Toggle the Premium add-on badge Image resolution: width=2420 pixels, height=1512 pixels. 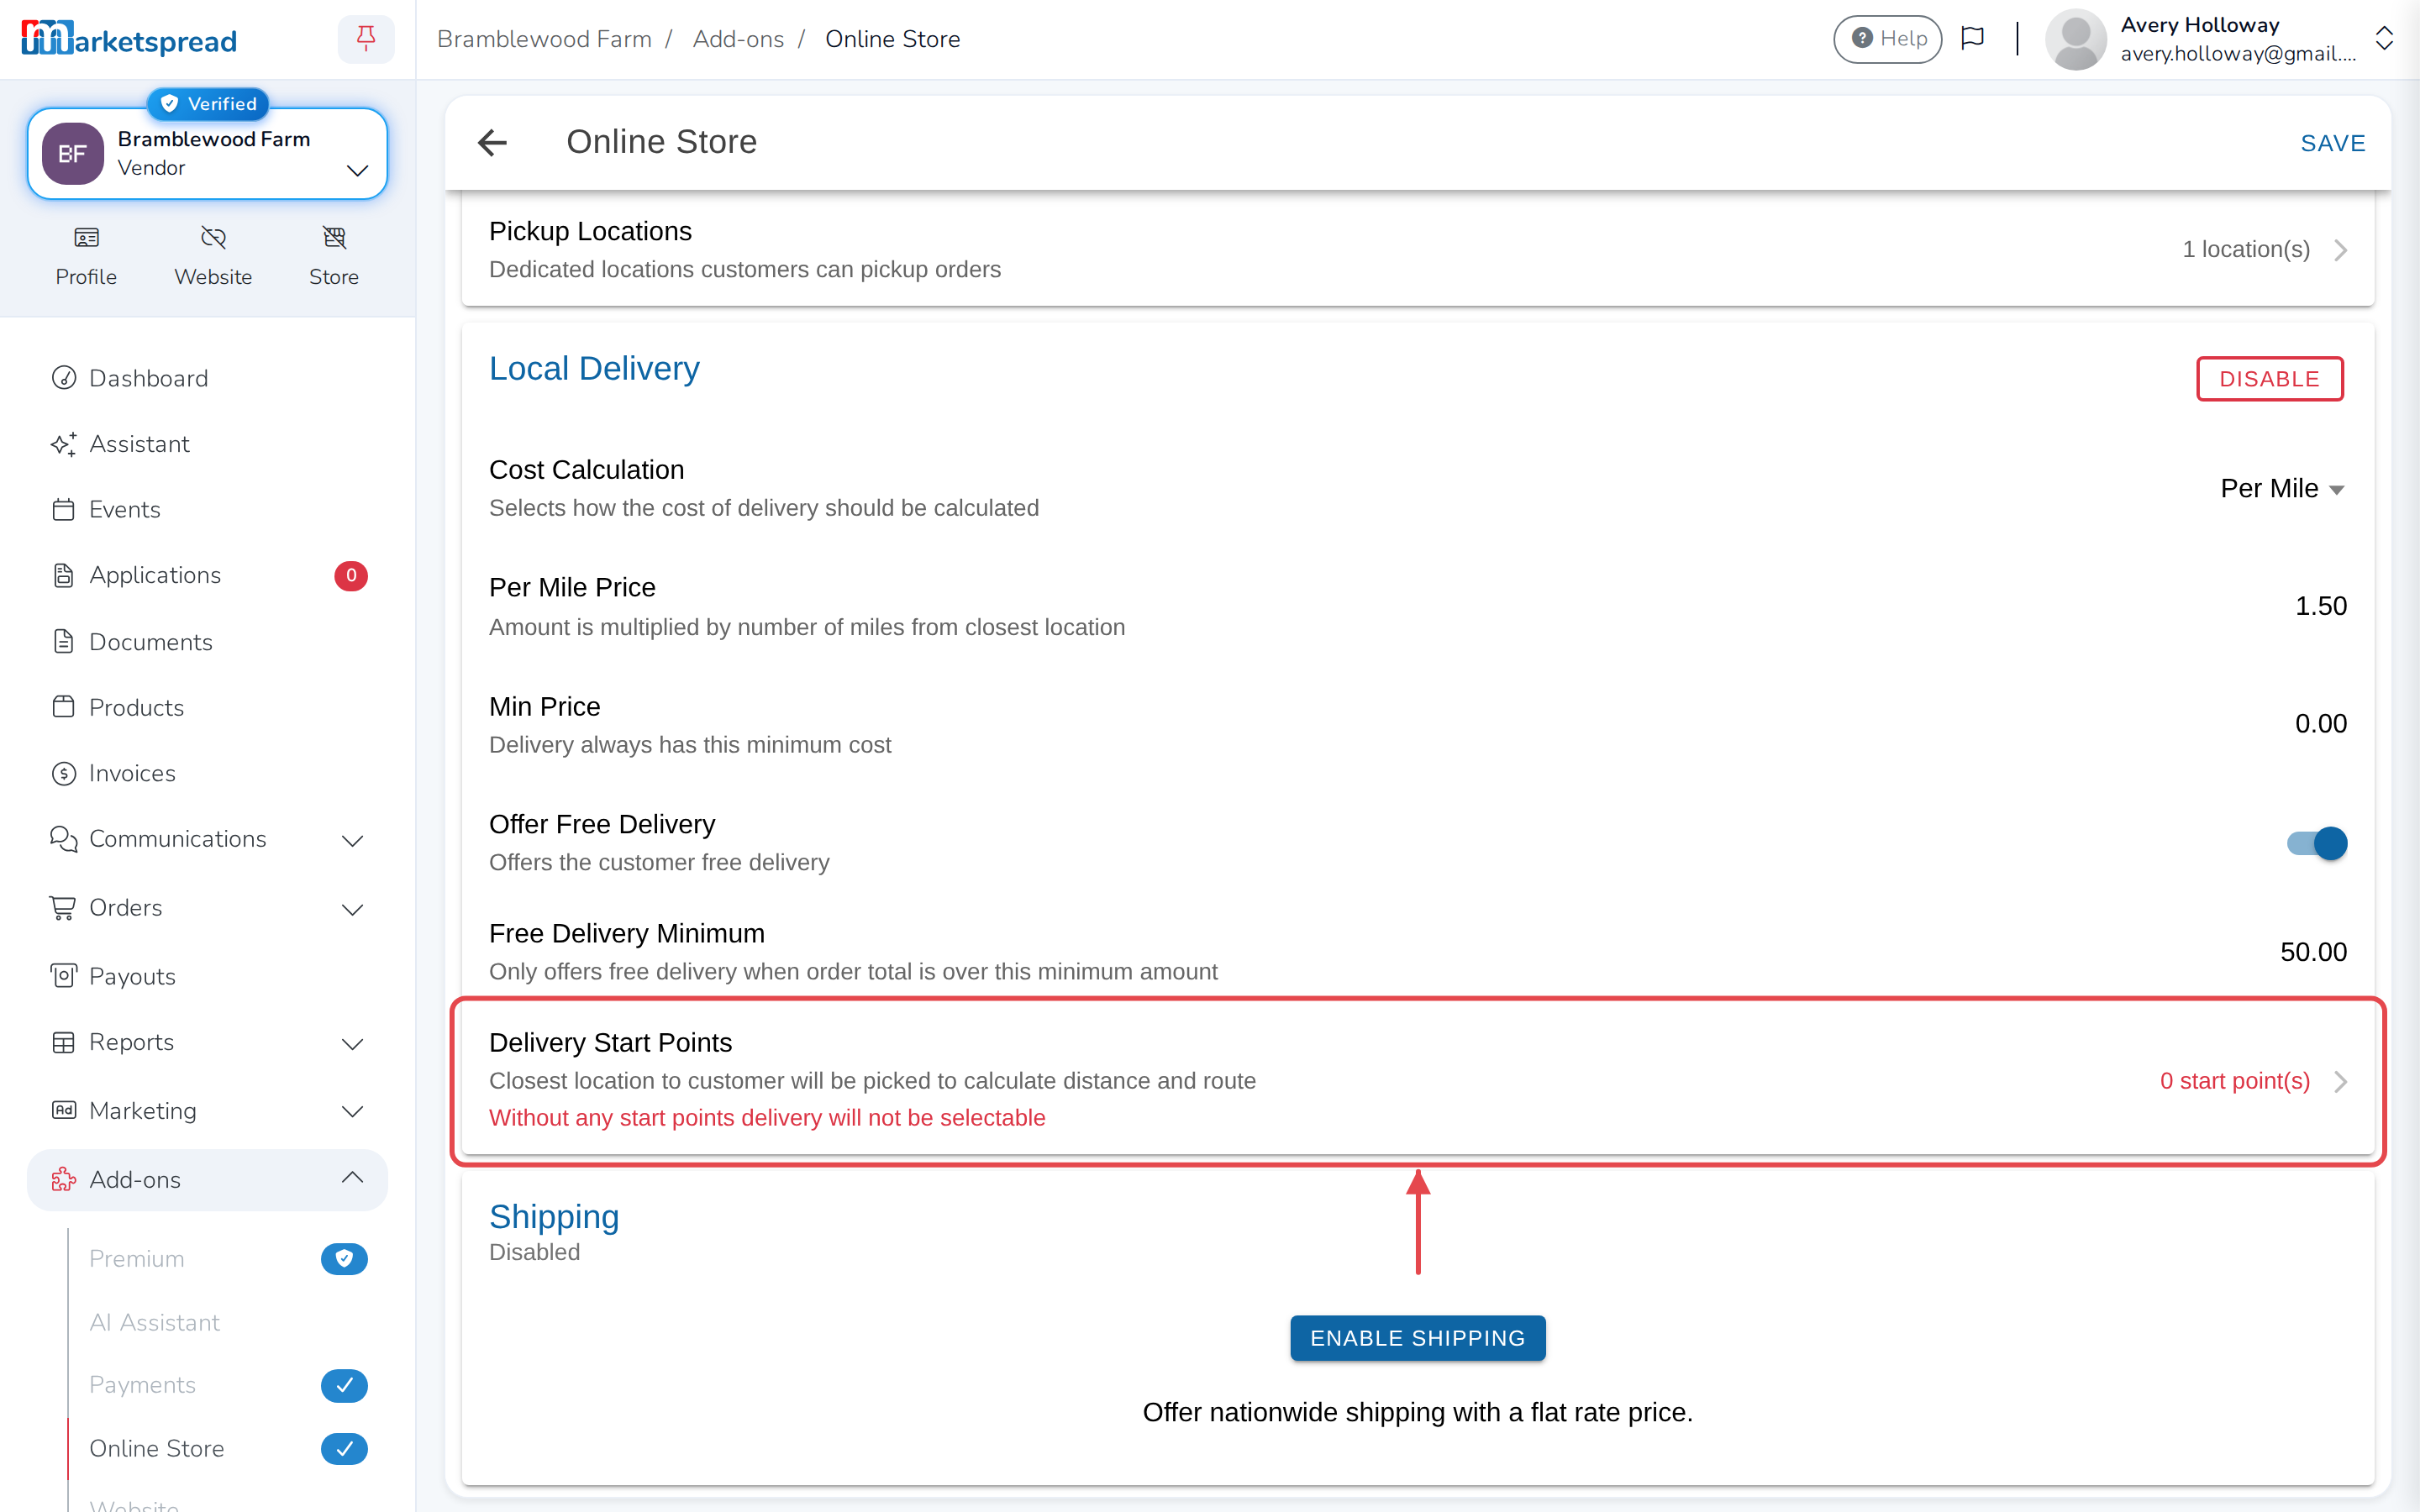coord(344,1259)
